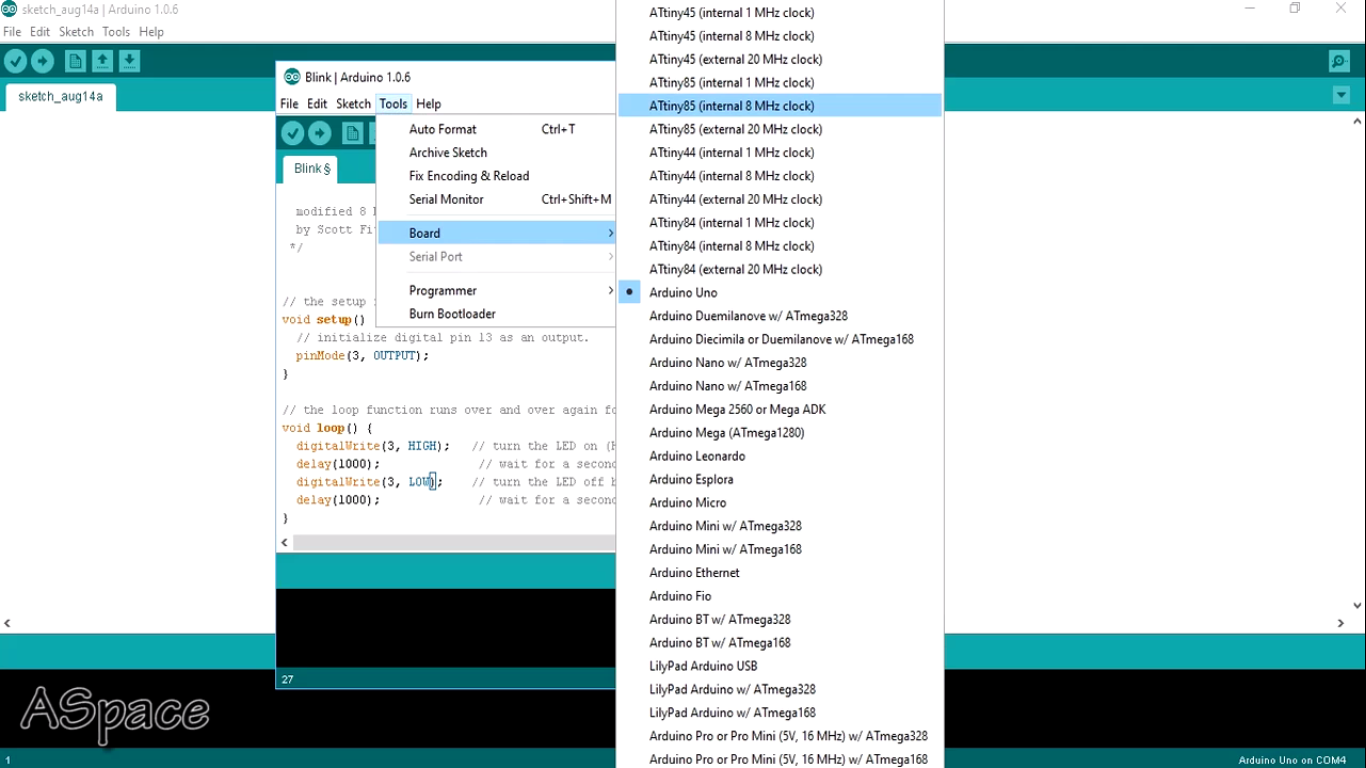Click Upload arrow in Blink window
The image size is (1366, 768).
[319, 133]
